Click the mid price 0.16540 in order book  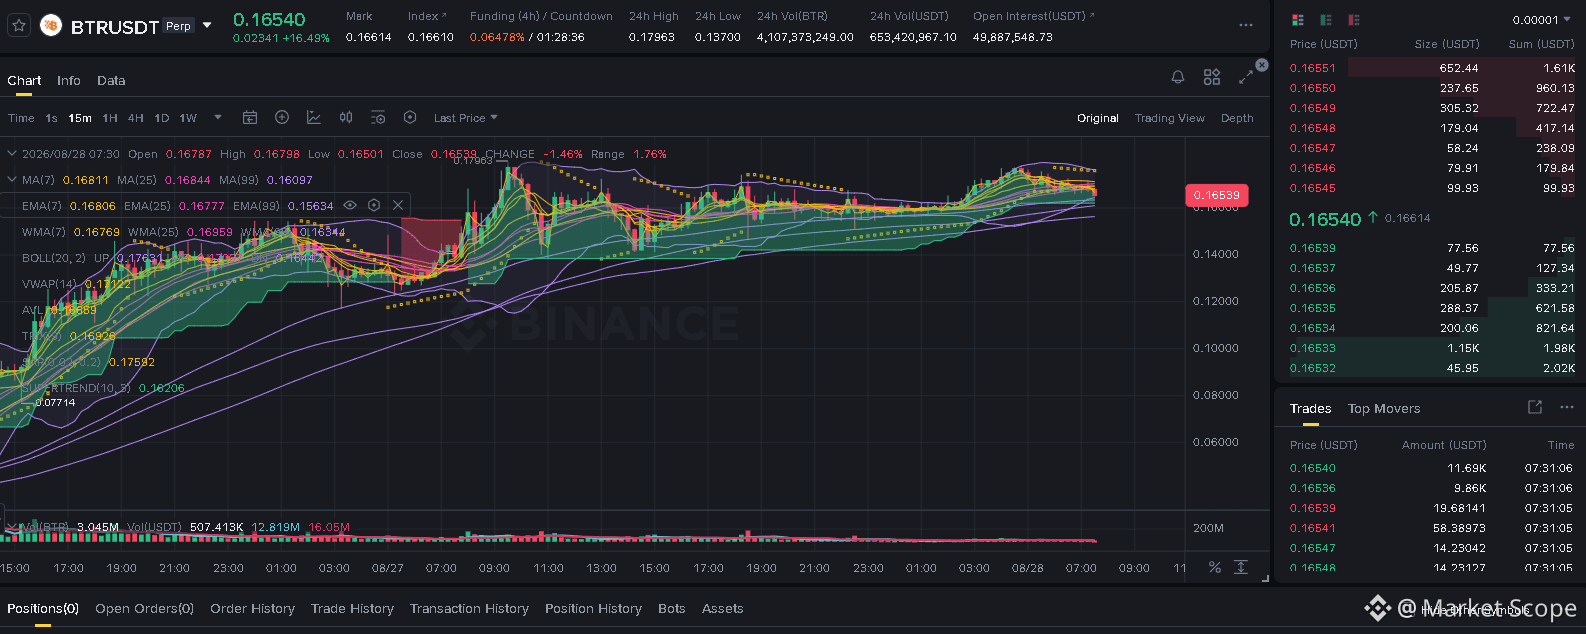point(1325,219)
